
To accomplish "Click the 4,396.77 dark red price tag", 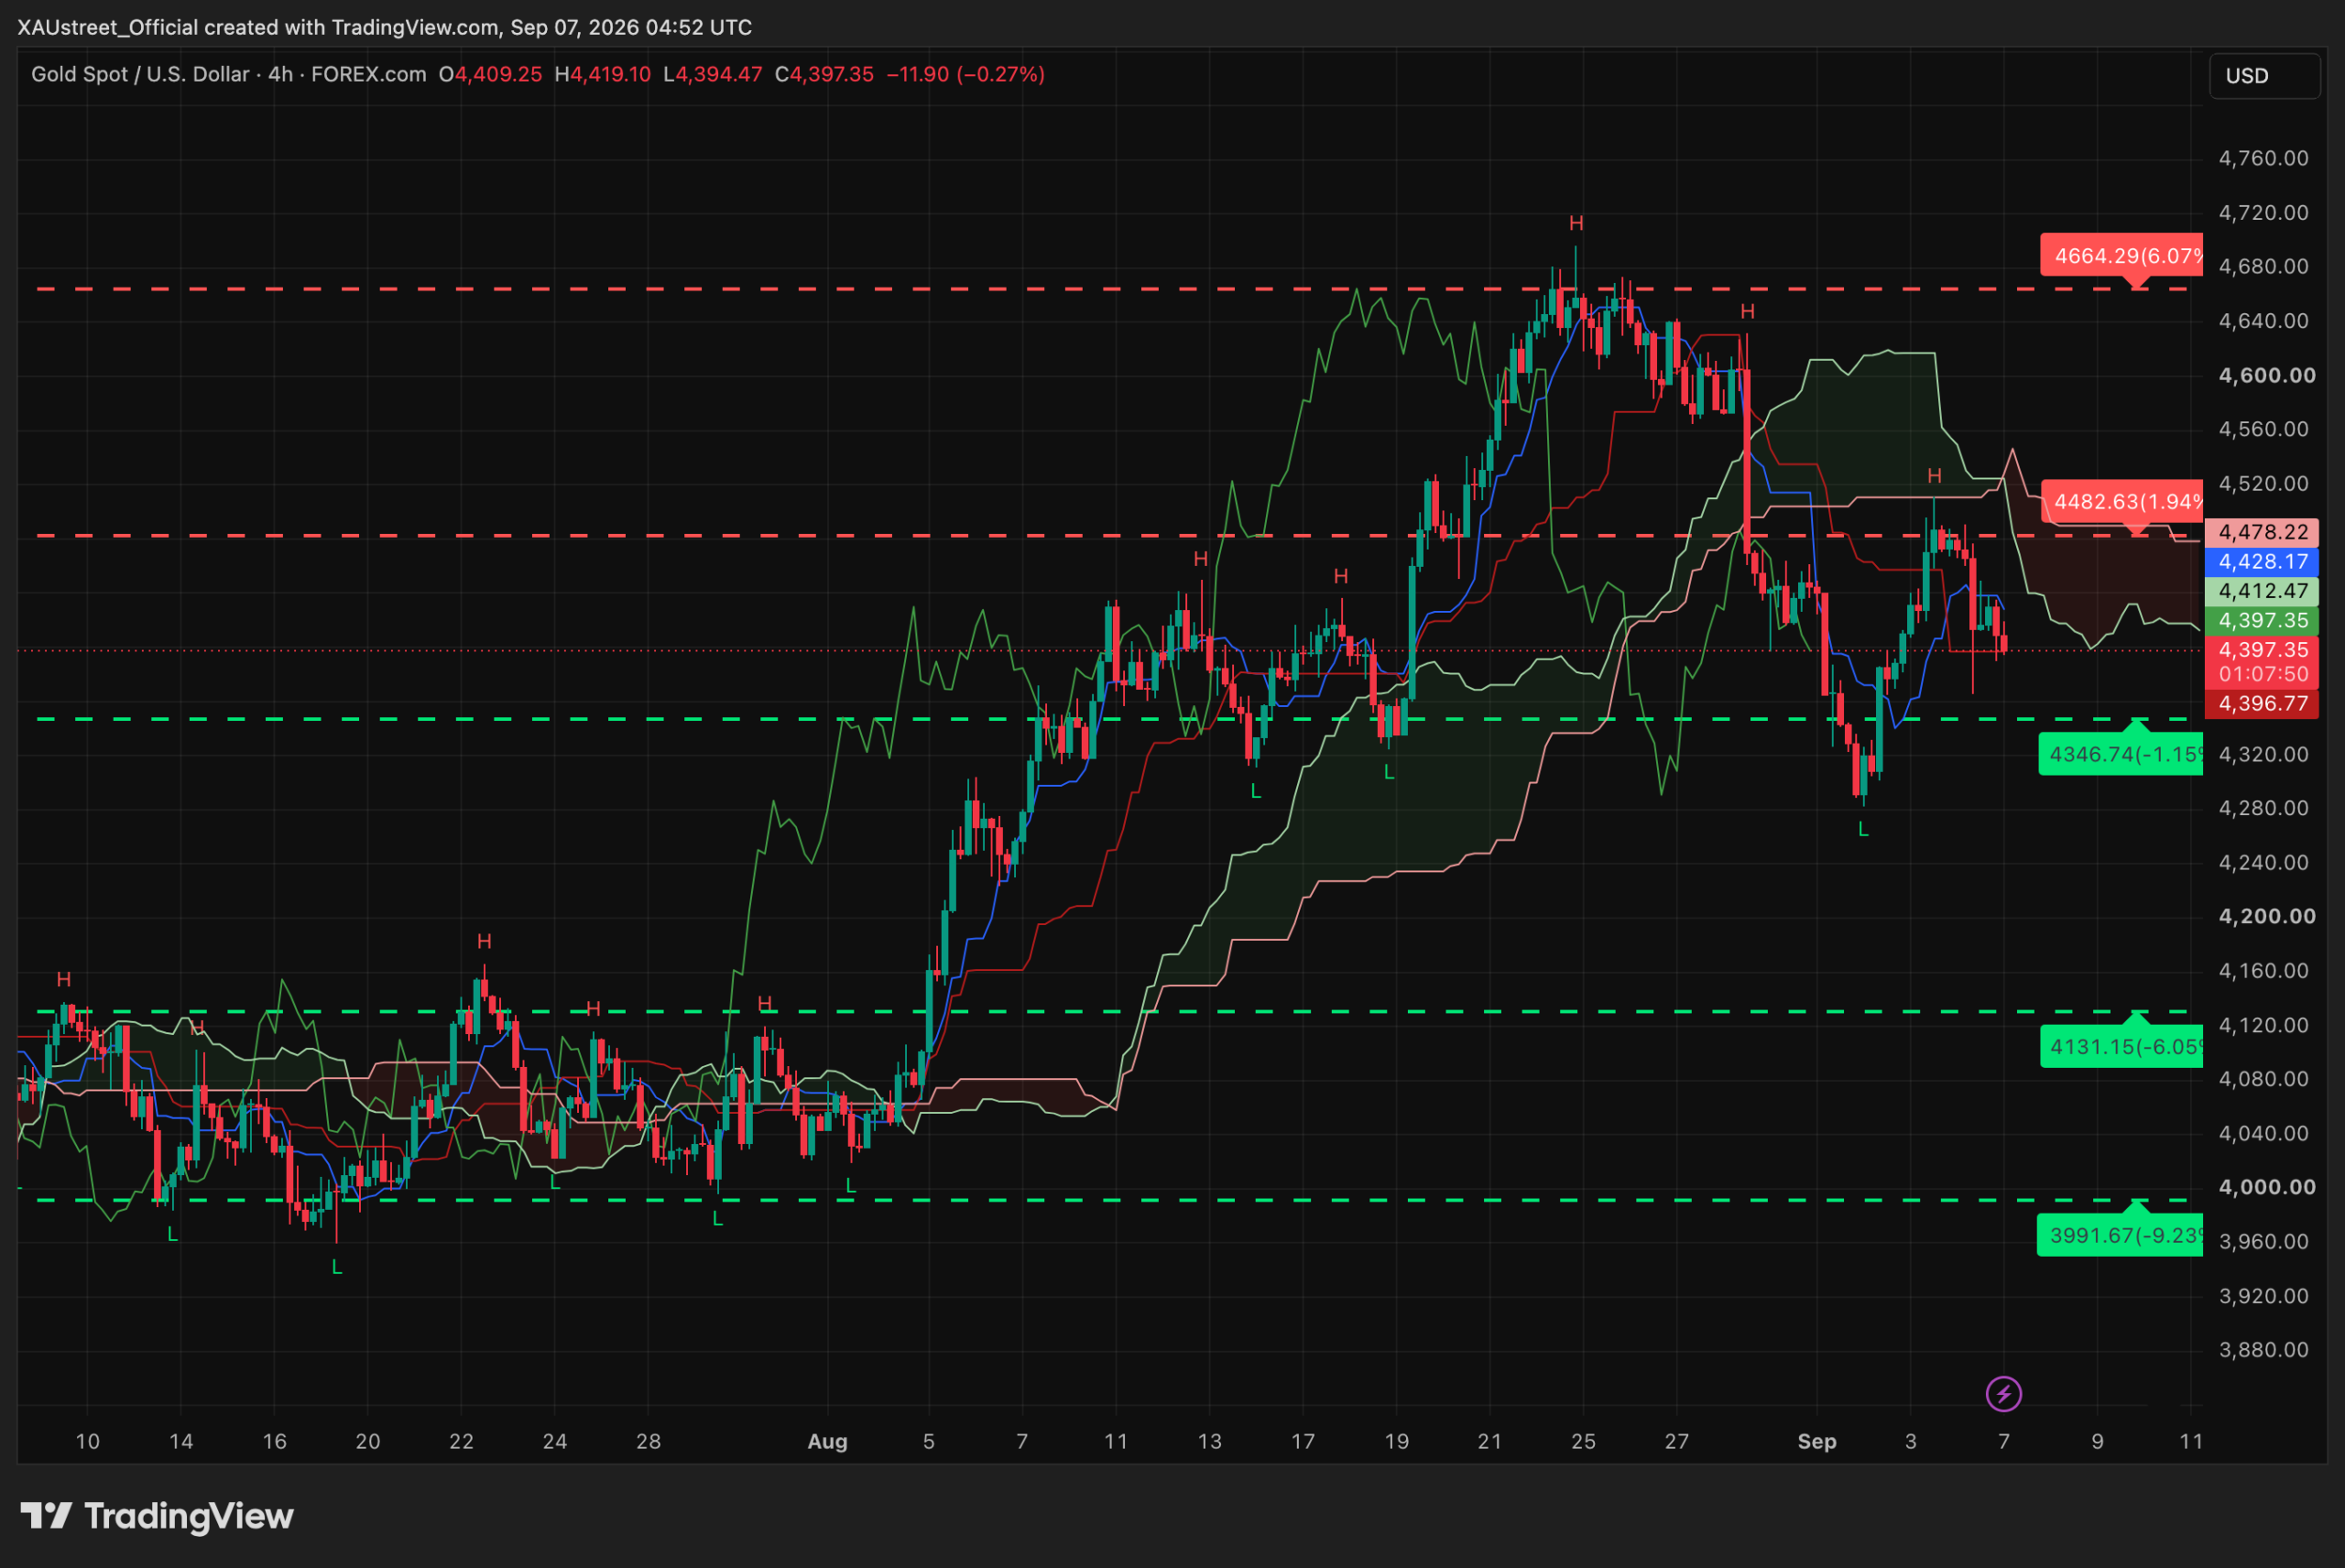I will [2261, 704].
